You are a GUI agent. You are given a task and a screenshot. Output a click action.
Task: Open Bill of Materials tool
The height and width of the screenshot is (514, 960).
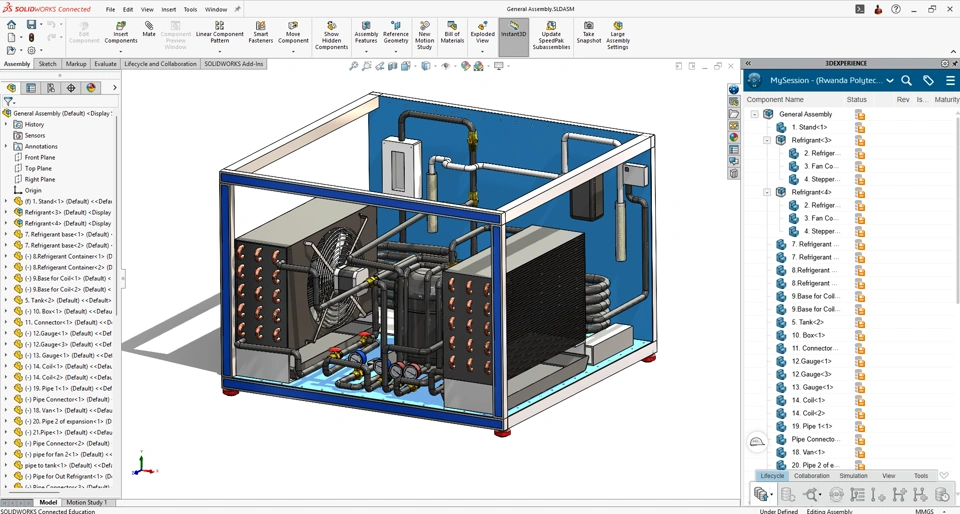452,32
